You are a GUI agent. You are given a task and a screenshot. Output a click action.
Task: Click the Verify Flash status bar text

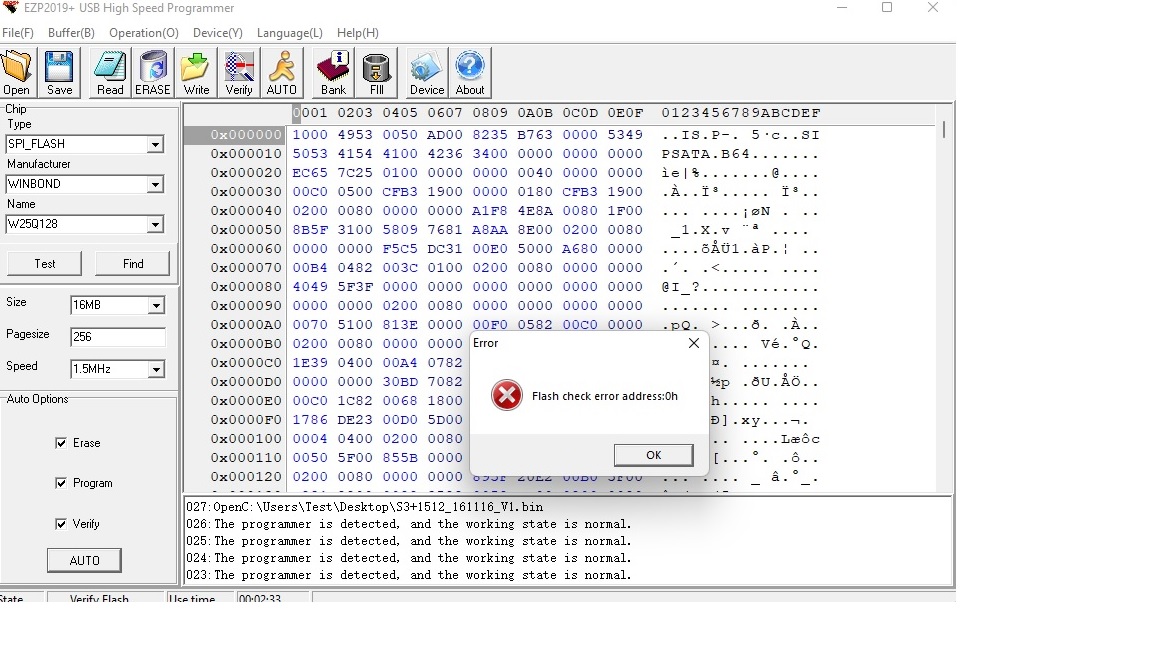99,599
